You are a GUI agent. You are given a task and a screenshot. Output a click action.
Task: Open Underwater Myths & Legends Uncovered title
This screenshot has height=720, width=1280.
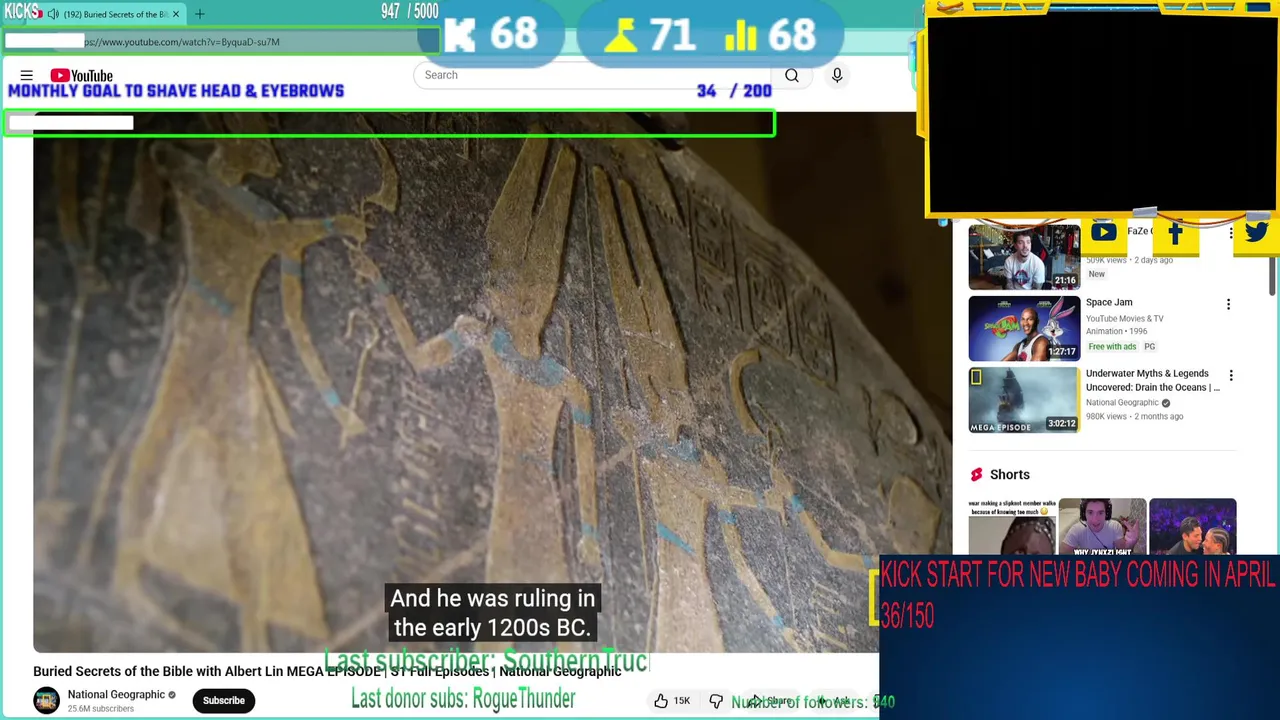click(1153, 380)
